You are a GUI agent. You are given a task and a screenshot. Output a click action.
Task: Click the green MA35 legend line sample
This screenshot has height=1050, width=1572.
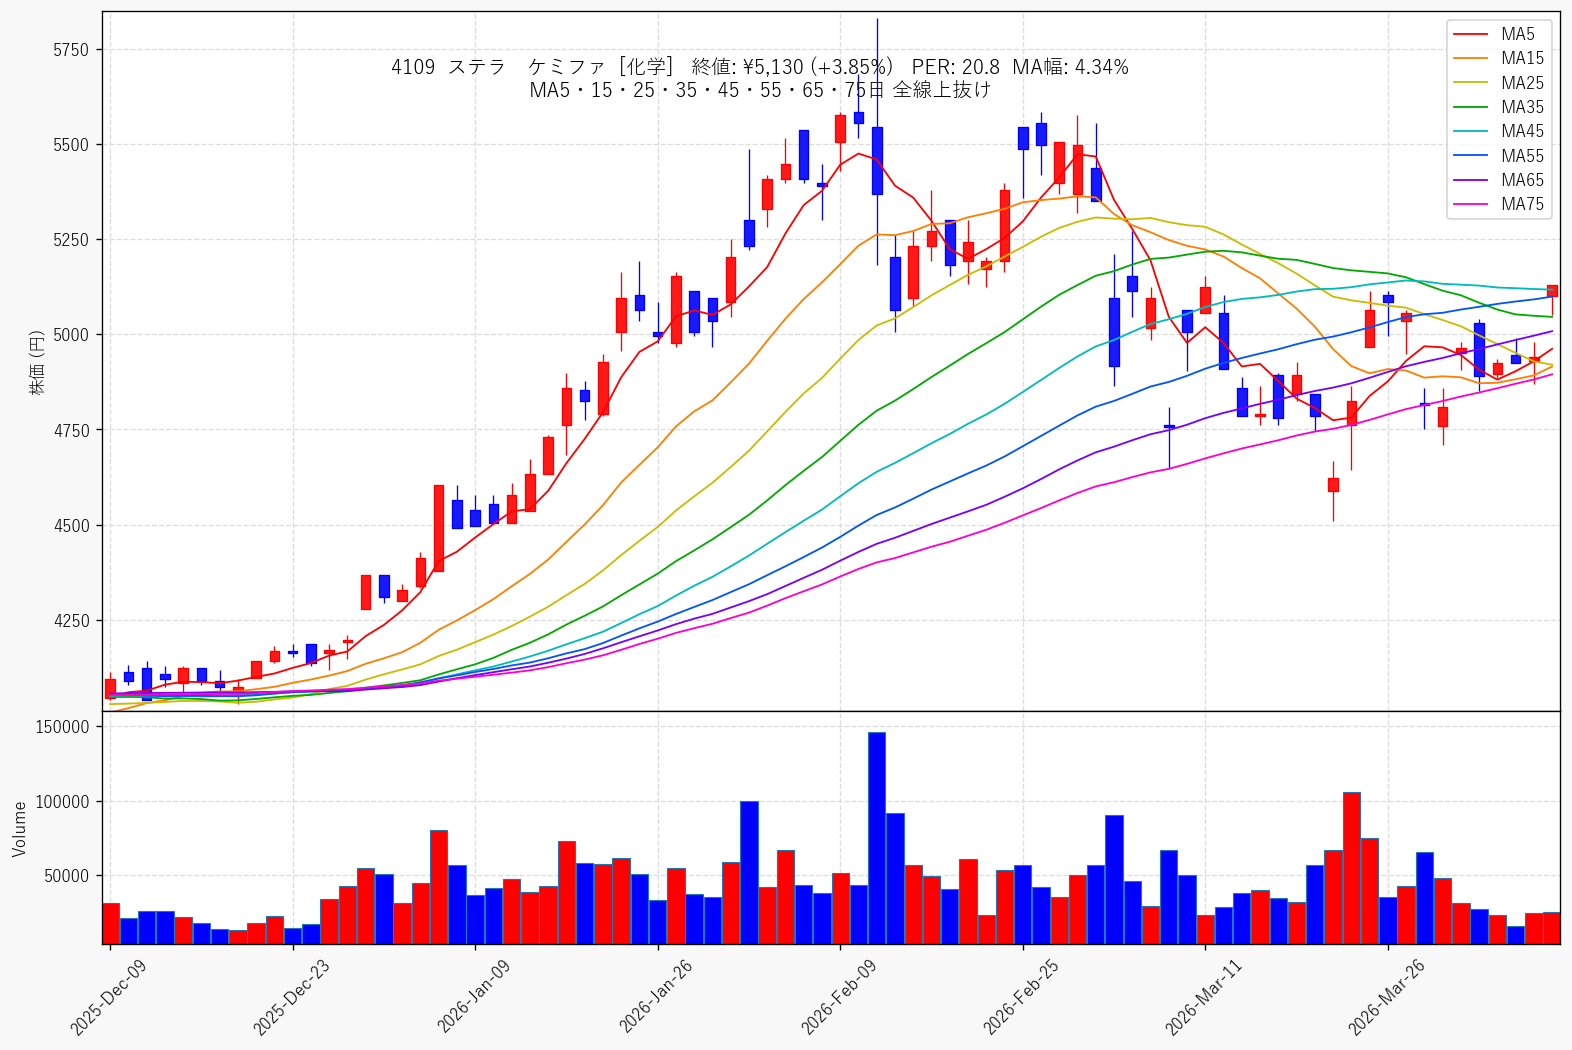point(1470,108)
